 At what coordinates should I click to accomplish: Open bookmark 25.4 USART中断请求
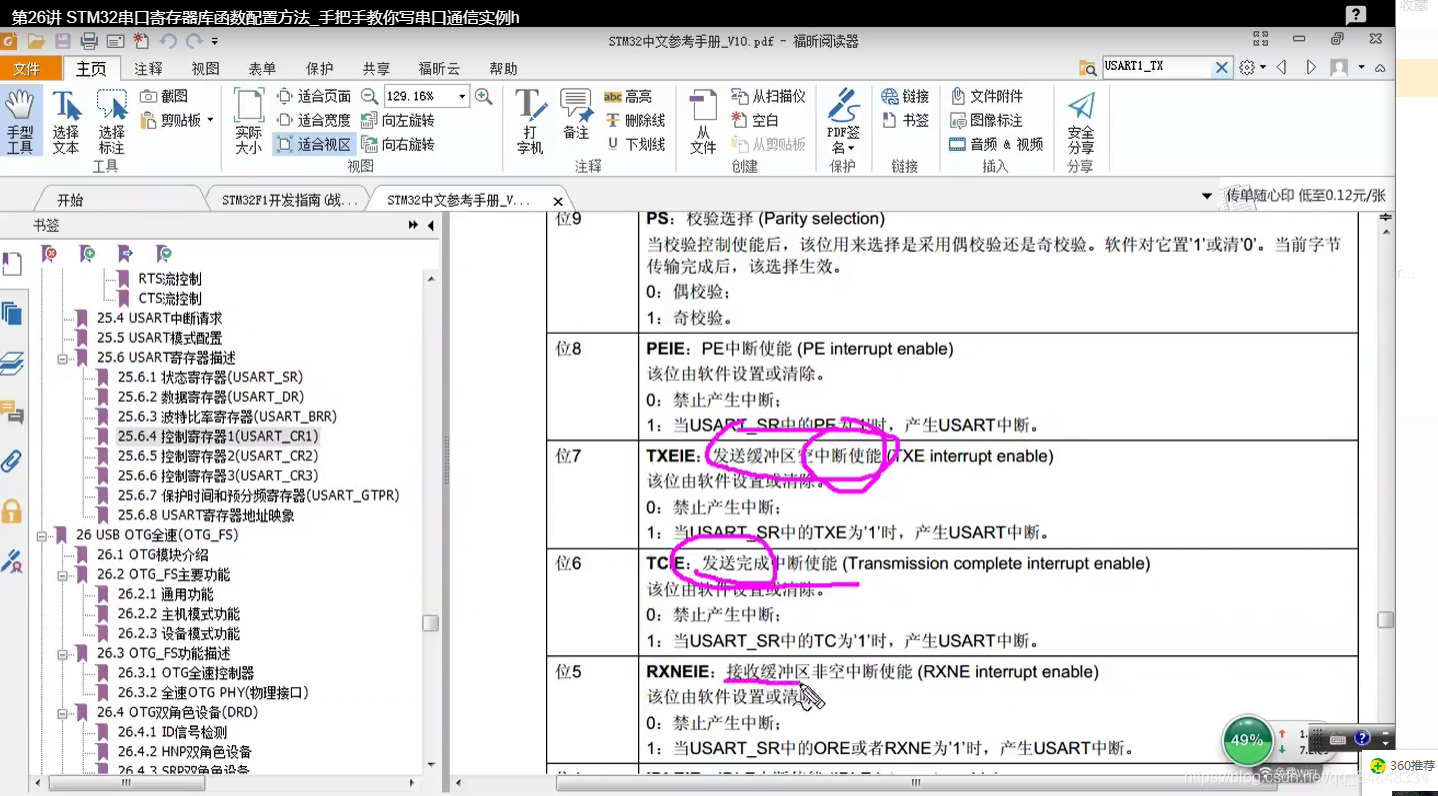(x=159, y=318)
